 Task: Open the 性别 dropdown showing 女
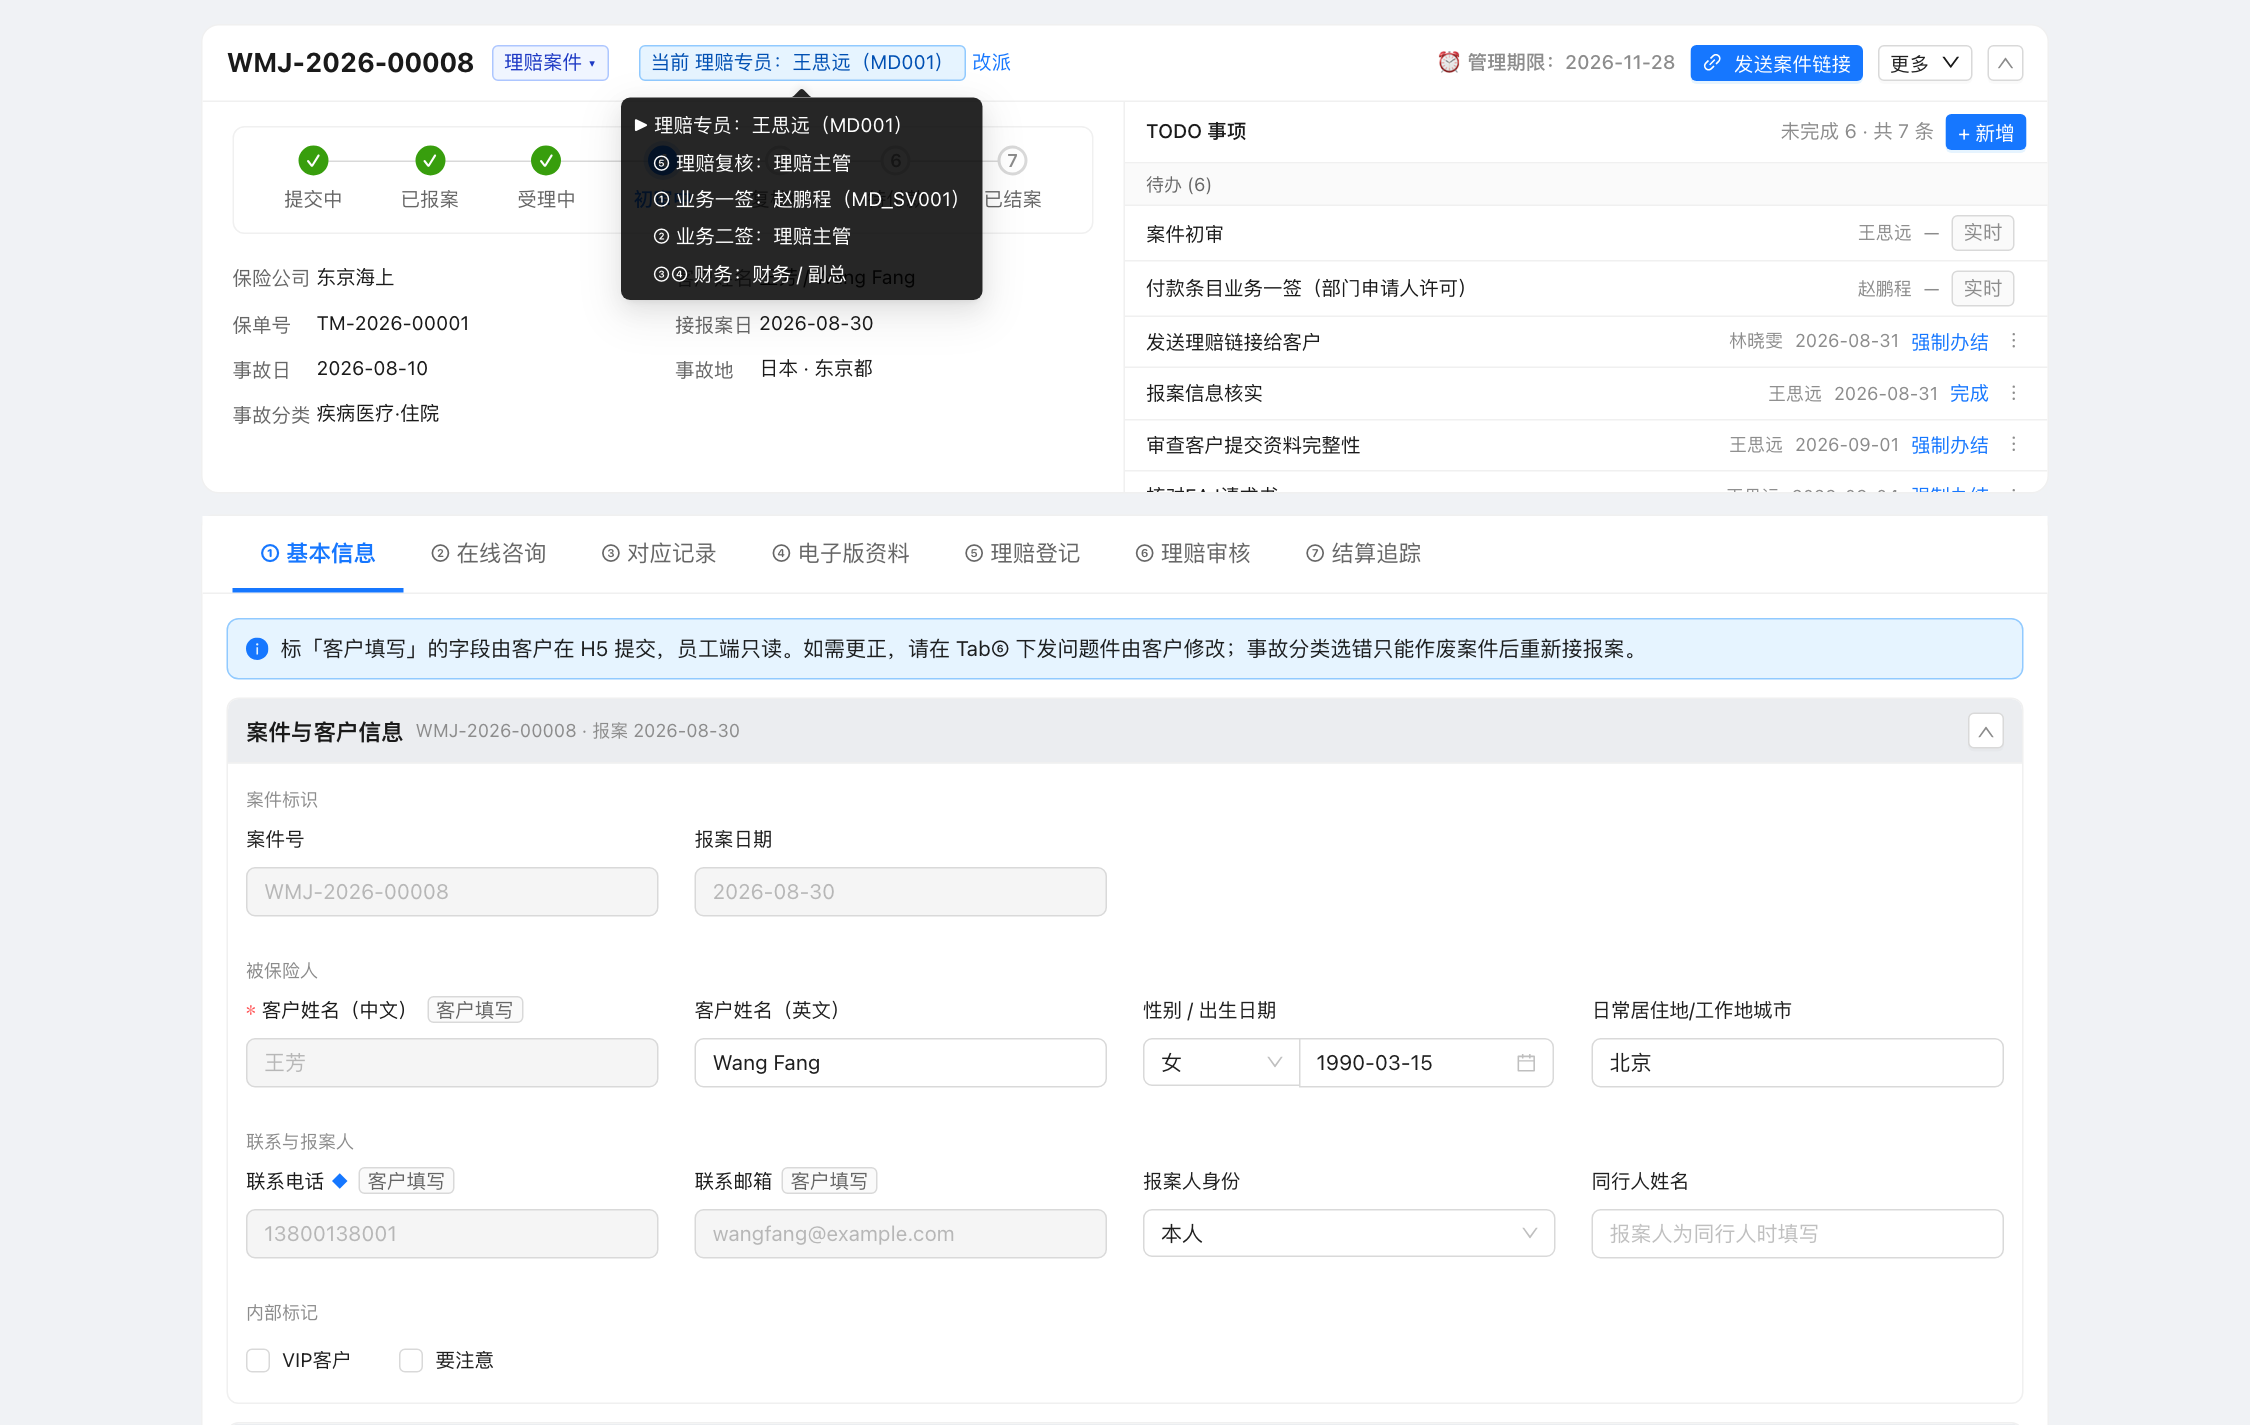[1221, 1063]
